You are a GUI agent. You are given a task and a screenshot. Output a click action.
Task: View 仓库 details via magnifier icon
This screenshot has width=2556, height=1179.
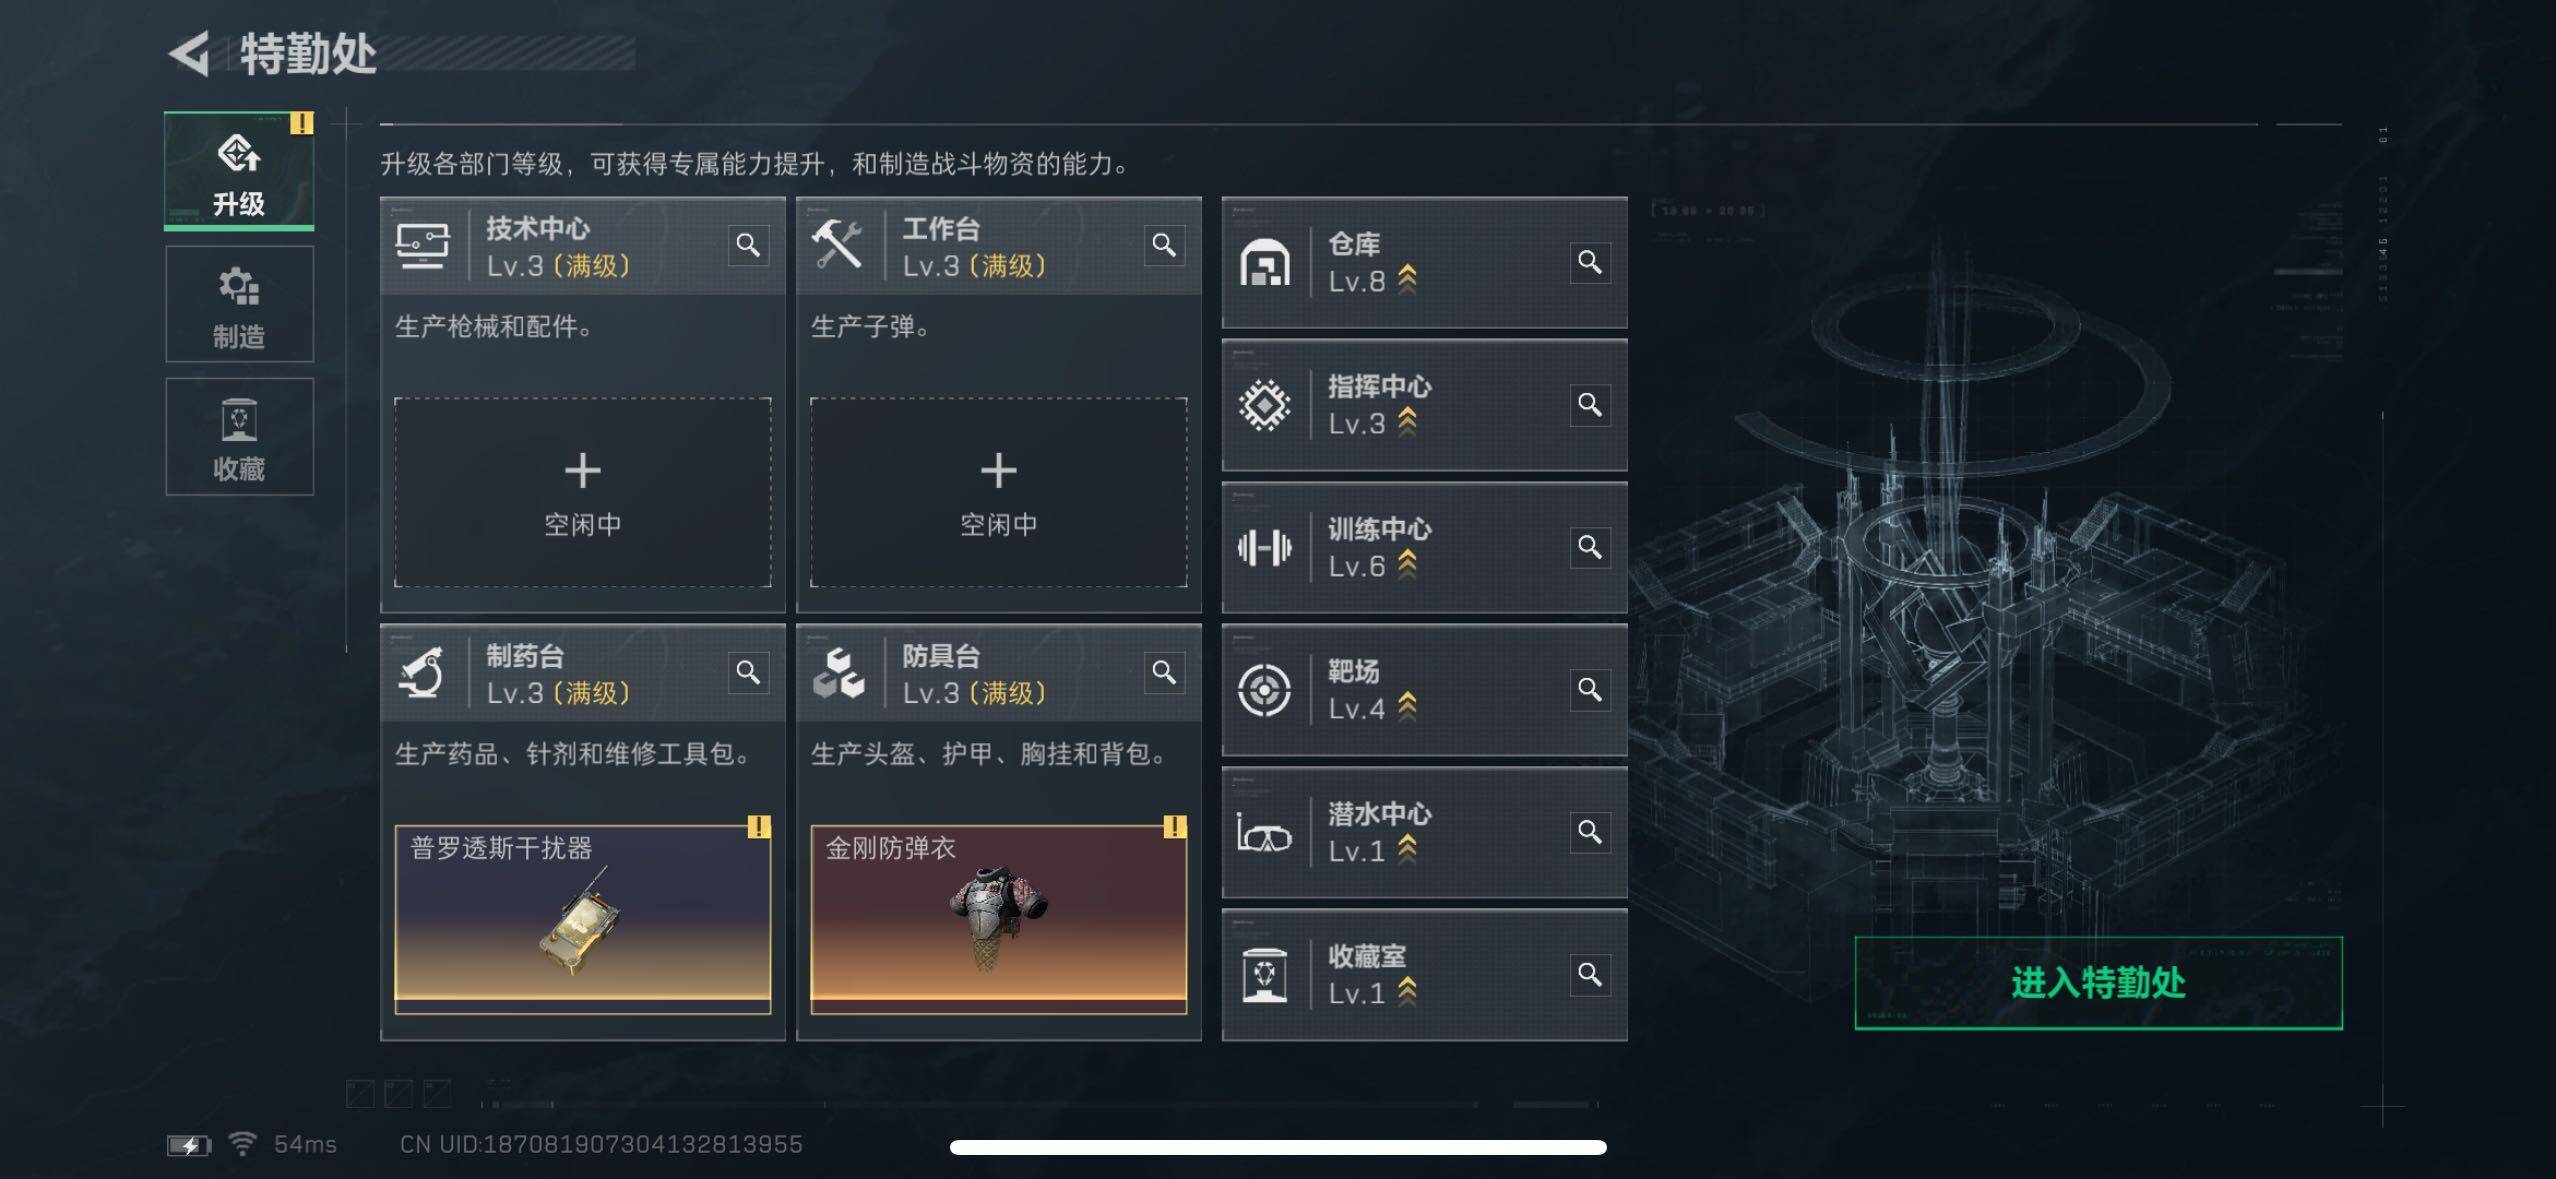coord(1590,262)
